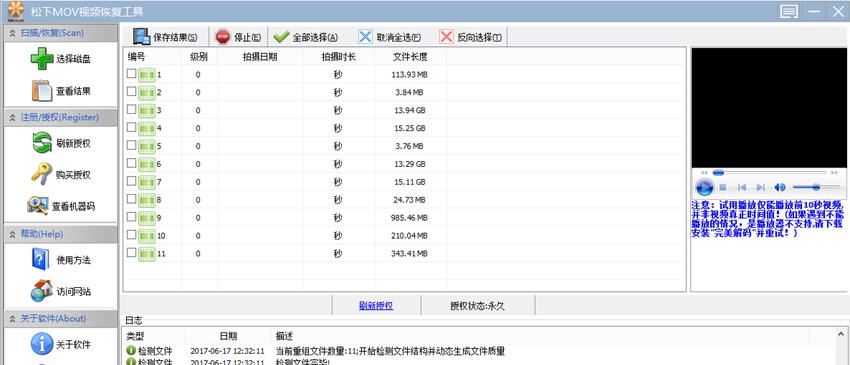Click the title bar menu icon beside minimize
The height and width of the screenshot is (365, 850).
point(789,11)
